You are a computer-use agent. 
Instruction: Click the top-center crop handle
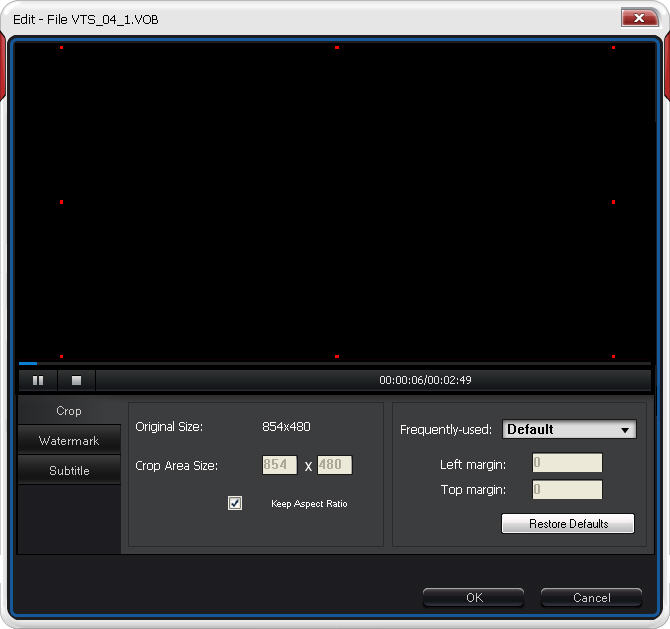point(337,48)
